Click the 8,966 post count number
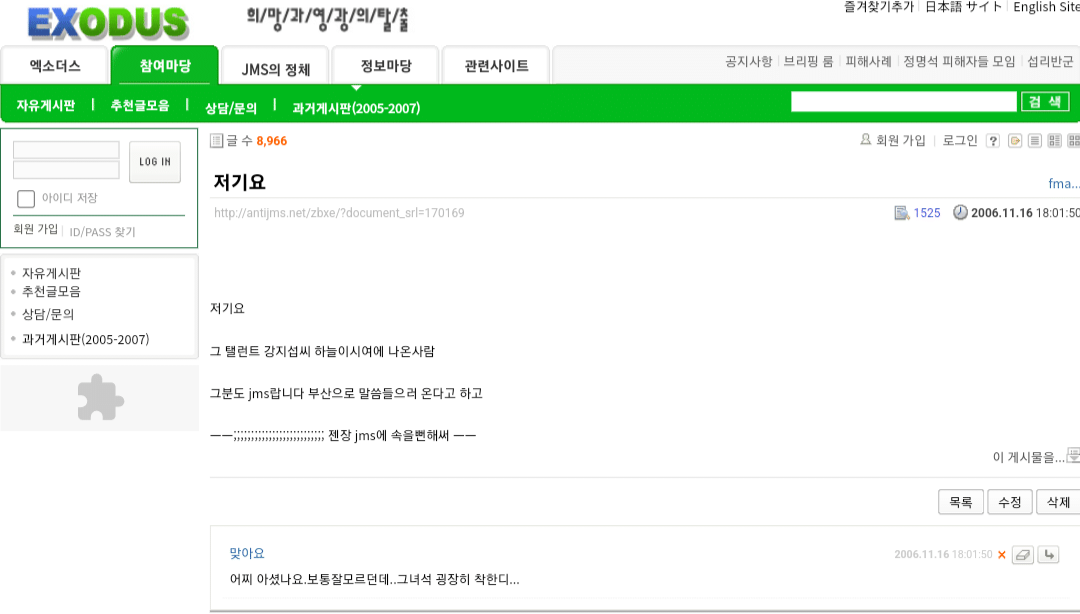The height and width of the screenshot is (614, 1080). (271, 141)
